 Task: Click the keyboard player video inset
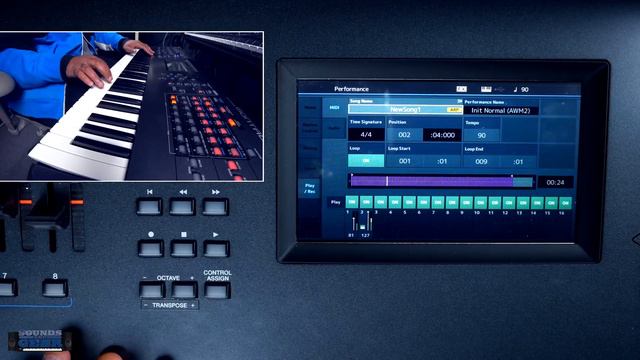[131, 106]
